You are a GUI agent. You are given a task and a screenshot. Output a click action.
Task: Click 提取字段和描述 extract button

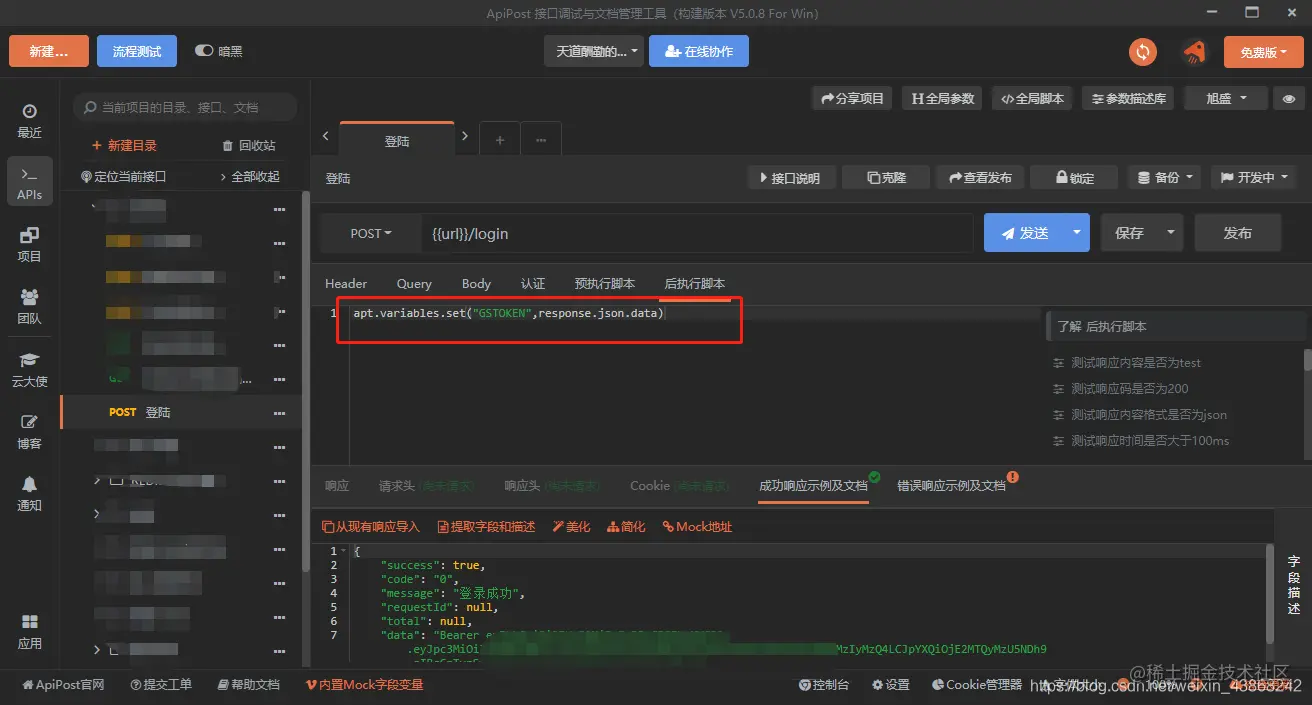tap(487, 526)
